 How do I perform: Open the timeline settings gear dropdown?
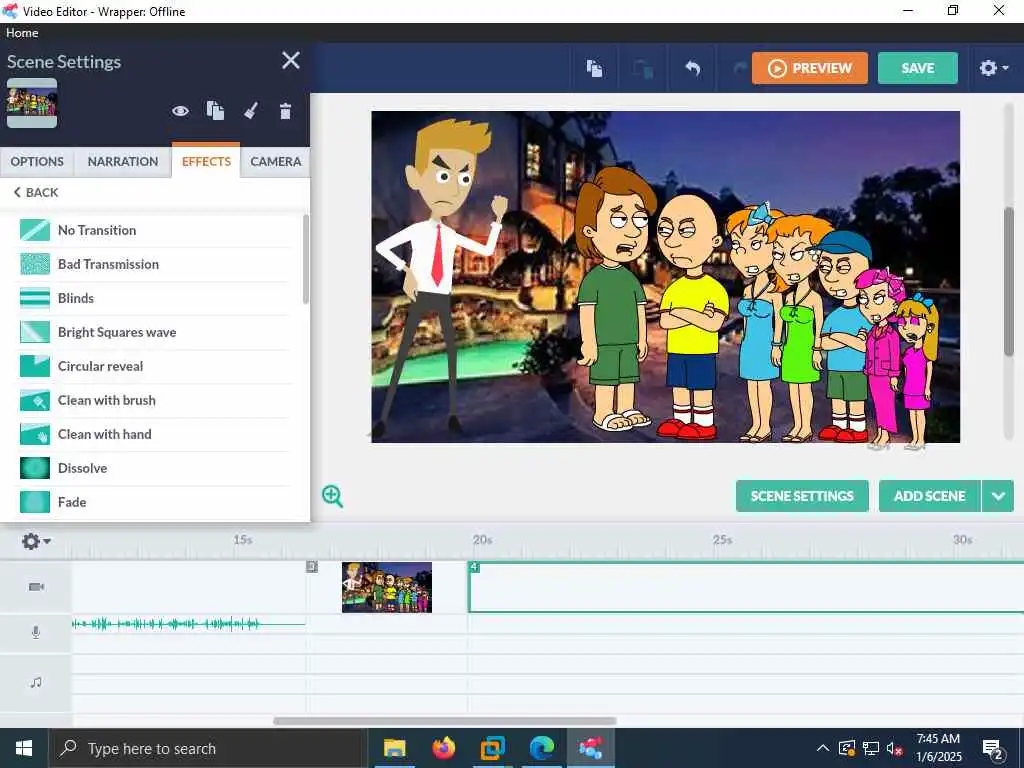pyautogui.click(x=36, y=541)
